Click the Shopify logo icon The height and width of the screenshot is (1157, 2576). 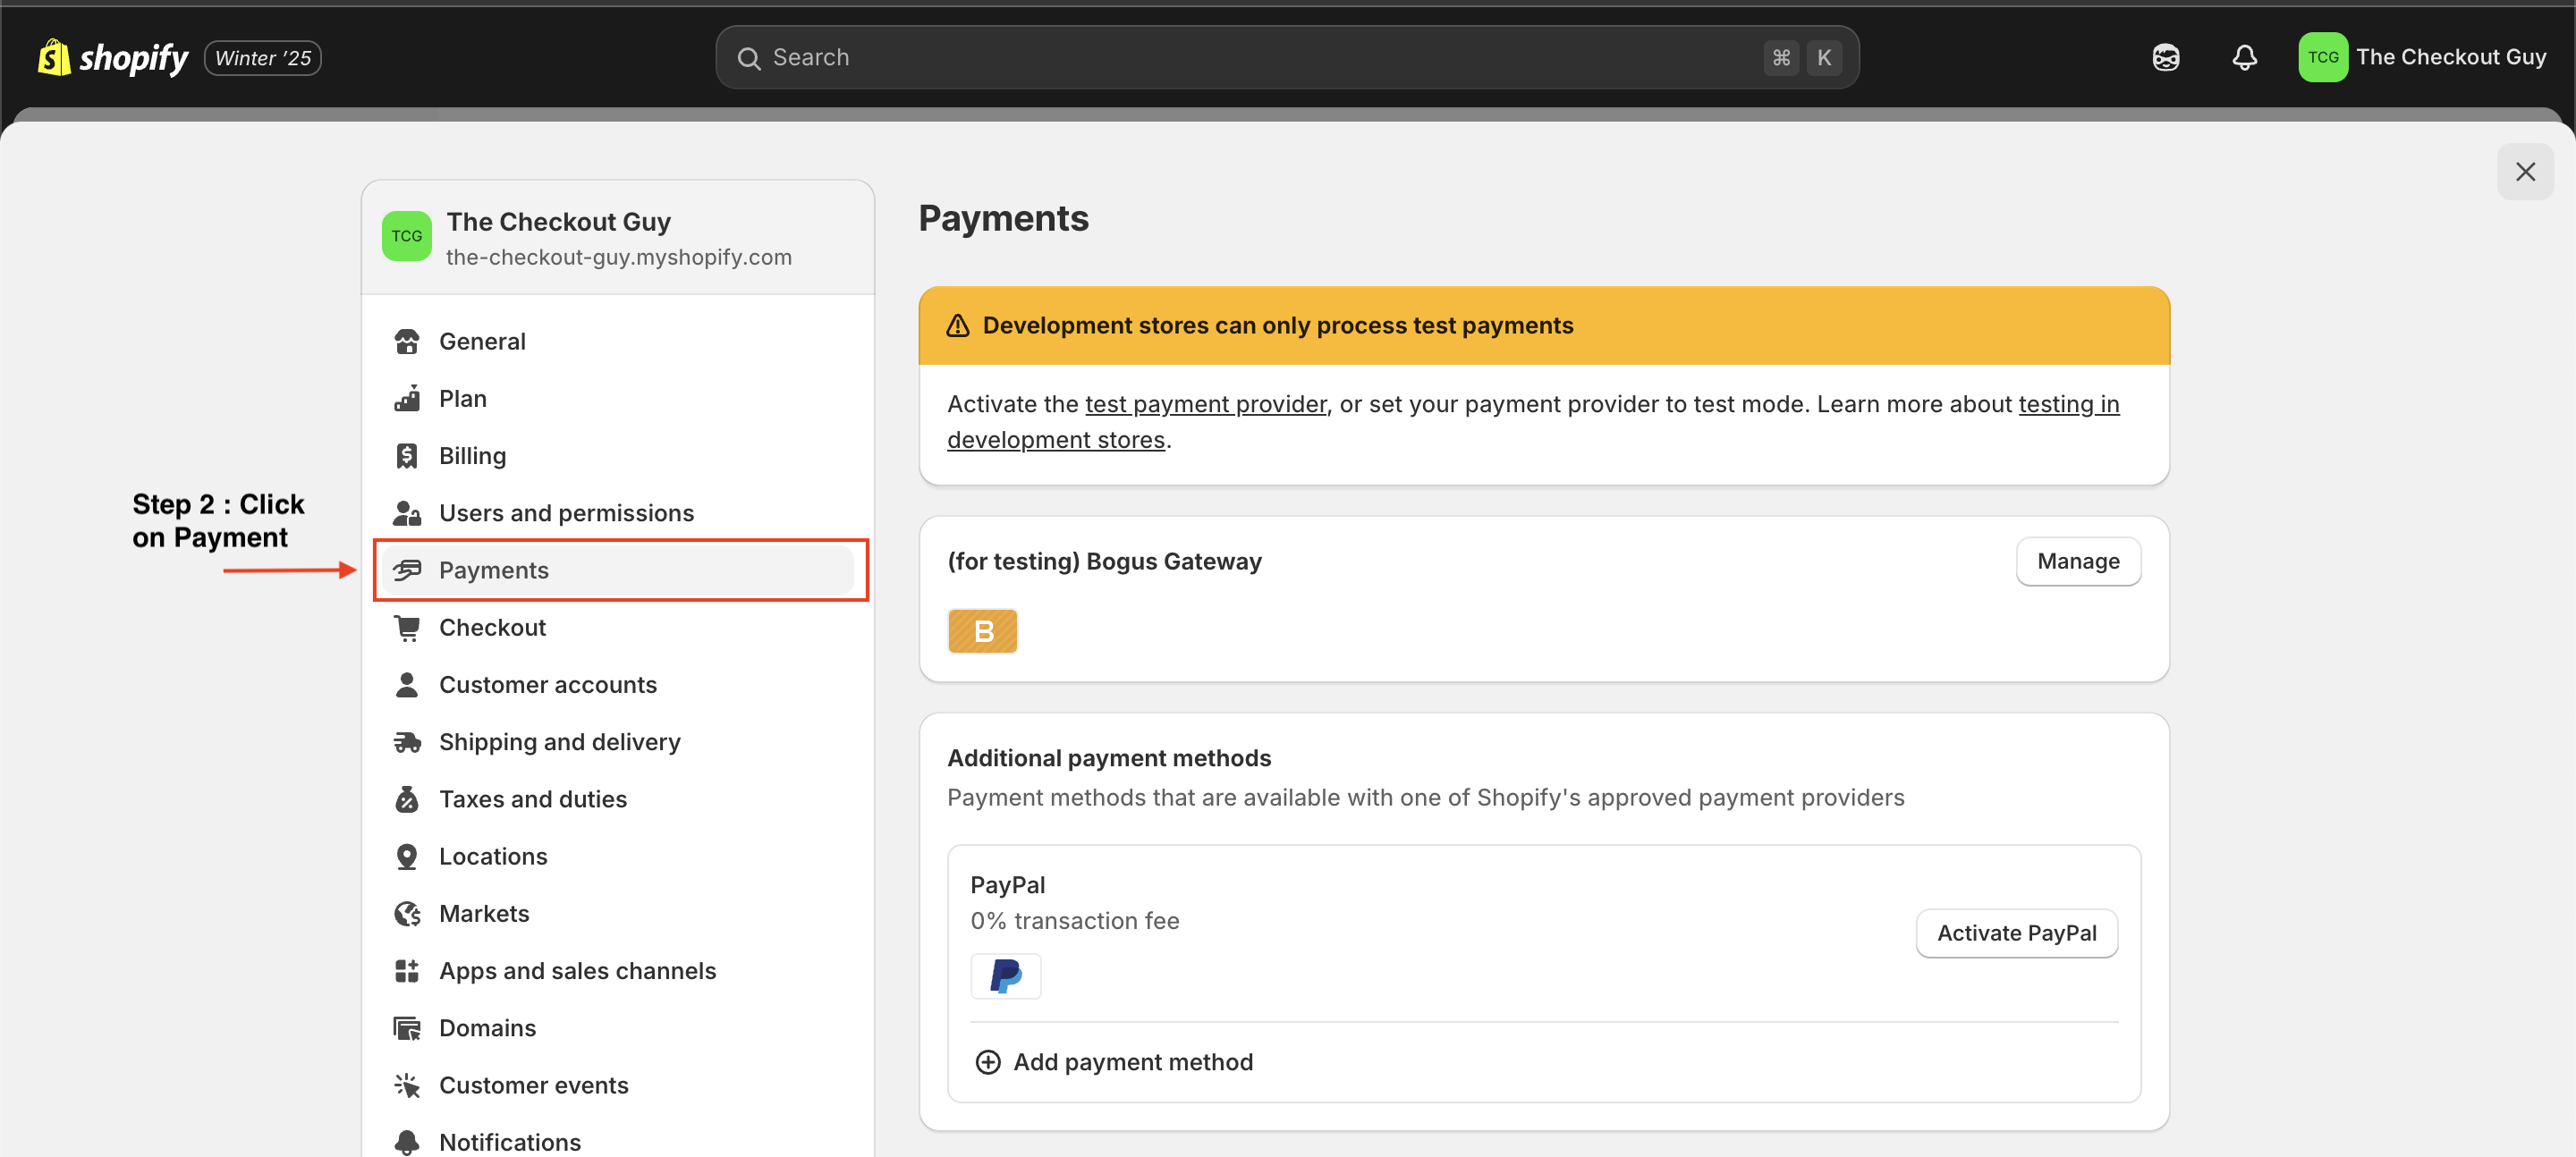click(54, 57)
